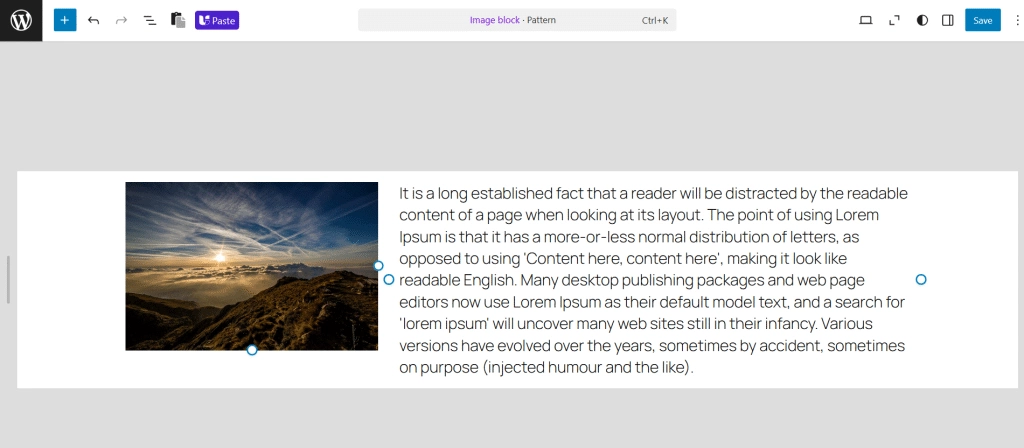Screen dimensions: 1024x448
Task: Open the block inserter plus button
Action: [x=65, y=20]
